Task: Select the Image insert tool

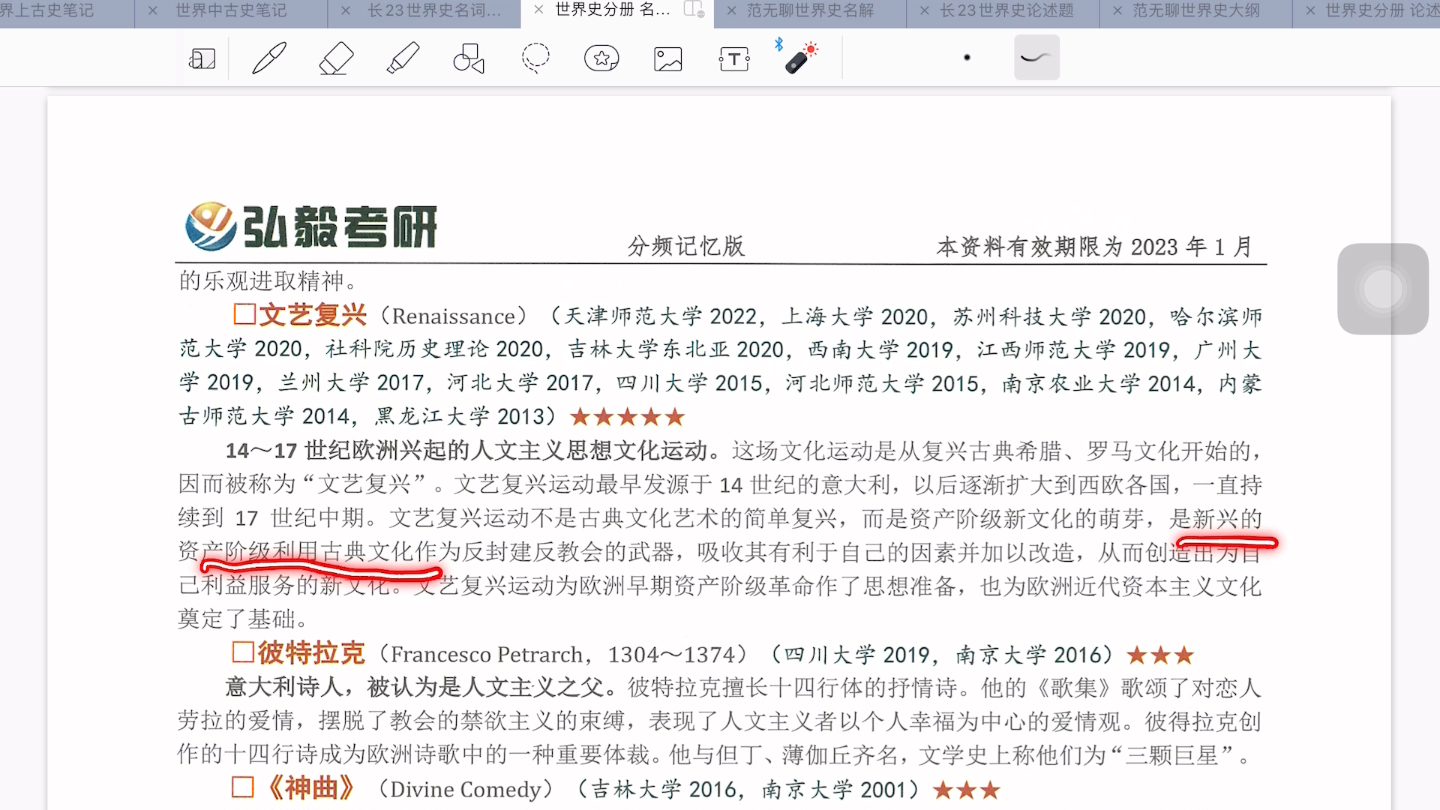Action: click(668, 59)
